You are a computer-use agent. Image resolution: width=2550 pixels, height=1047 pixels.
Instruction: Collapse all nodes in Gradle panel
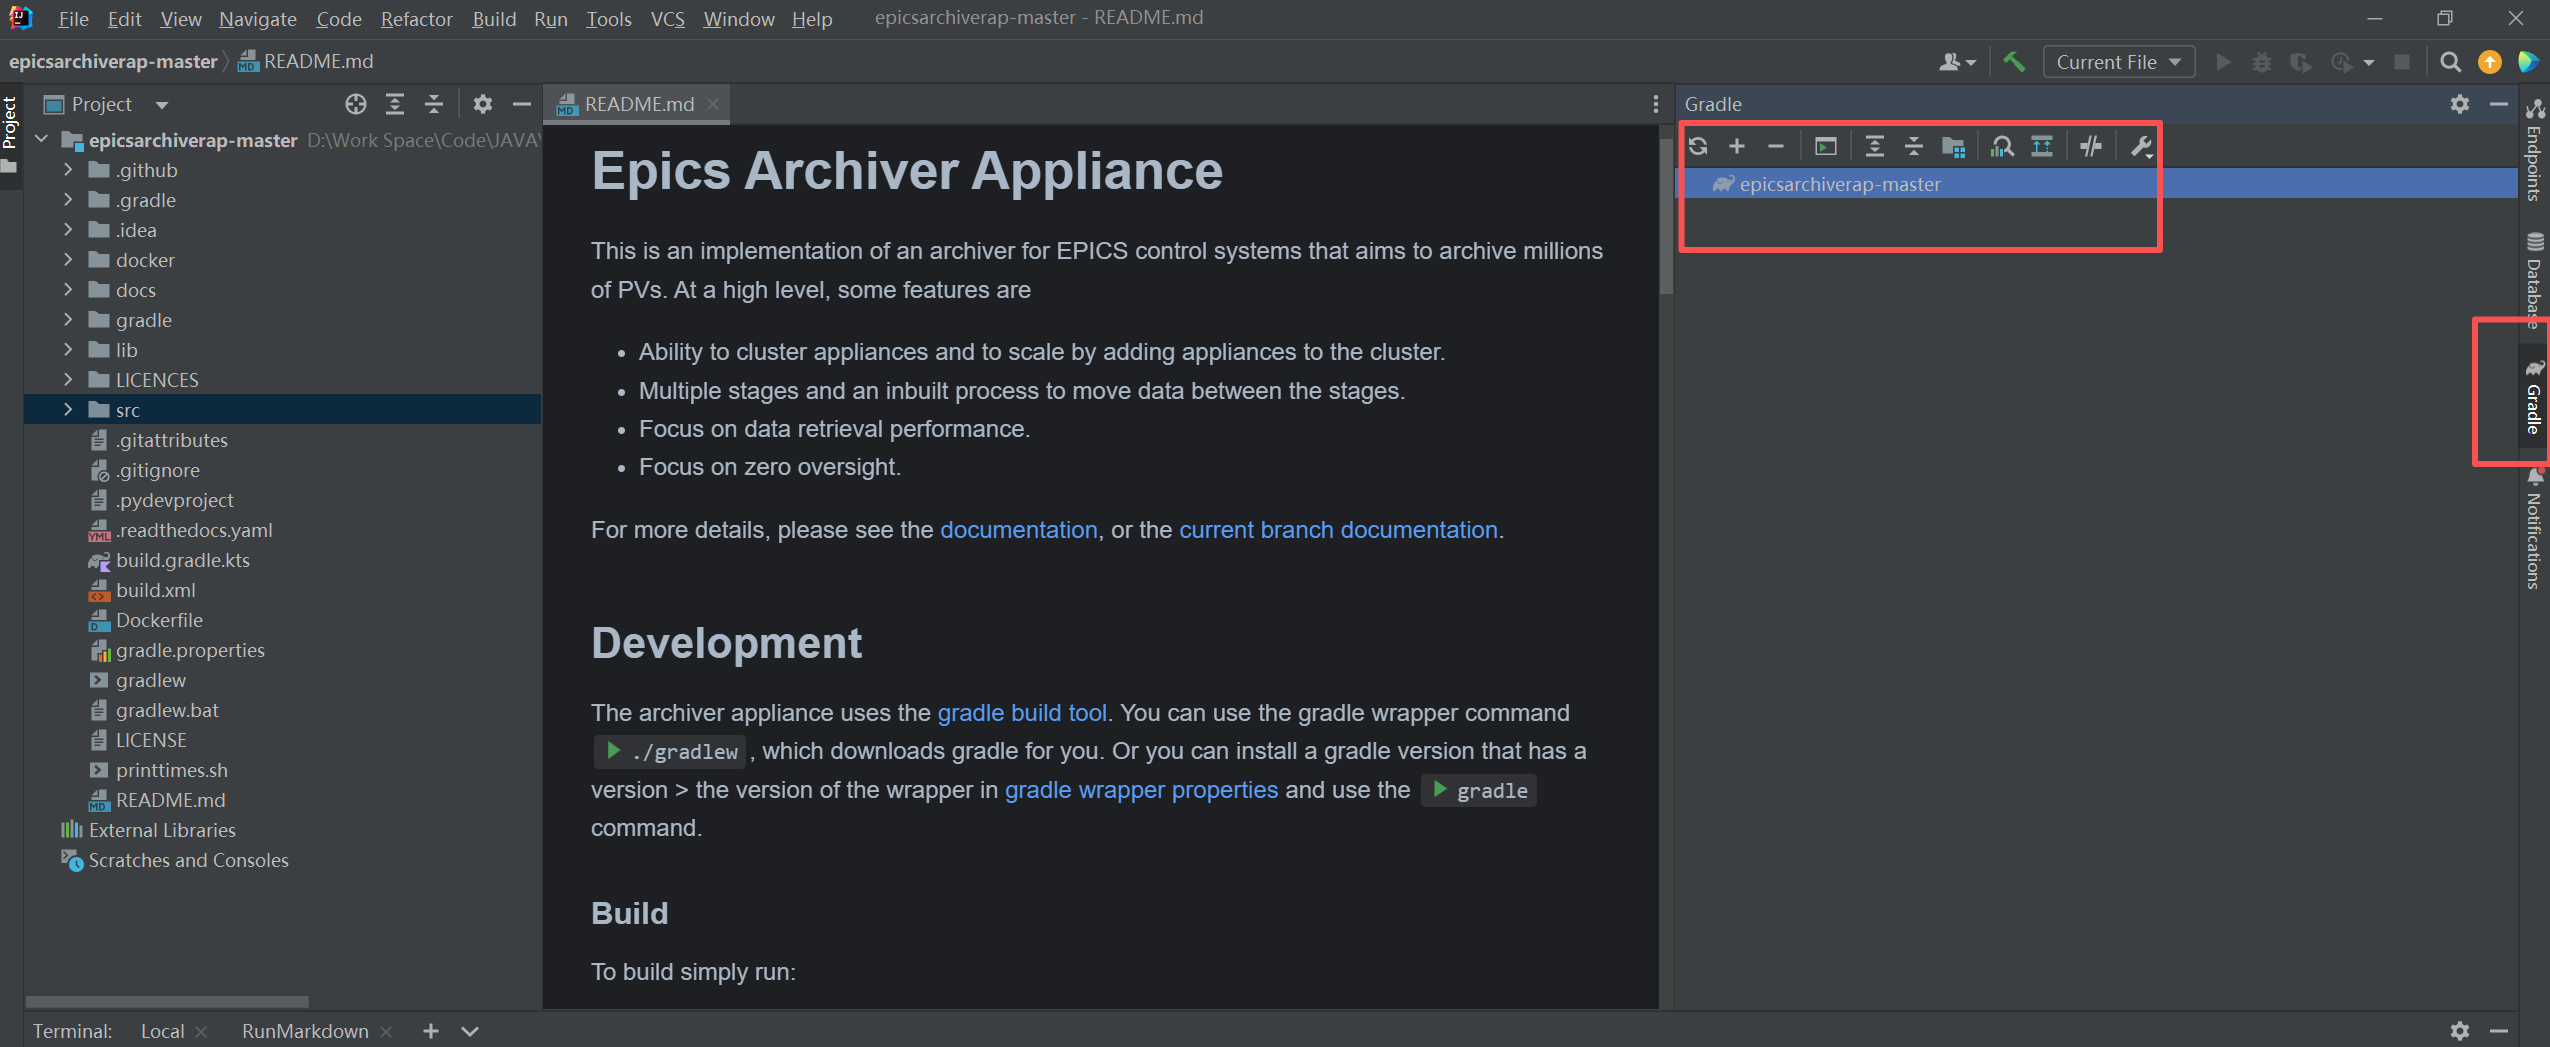(x=1914, y=146)
